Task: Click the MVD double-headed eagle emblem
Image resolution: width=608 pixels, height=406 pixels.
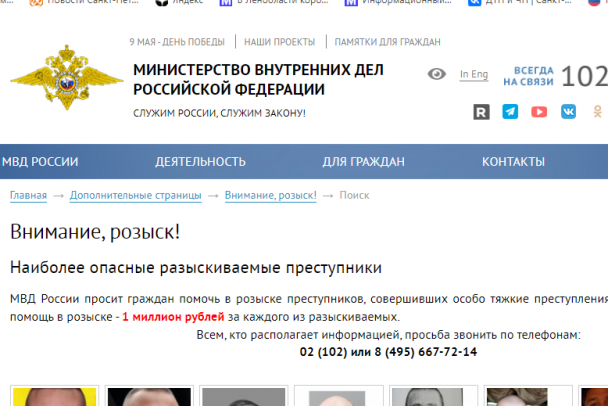Action: 67,77
